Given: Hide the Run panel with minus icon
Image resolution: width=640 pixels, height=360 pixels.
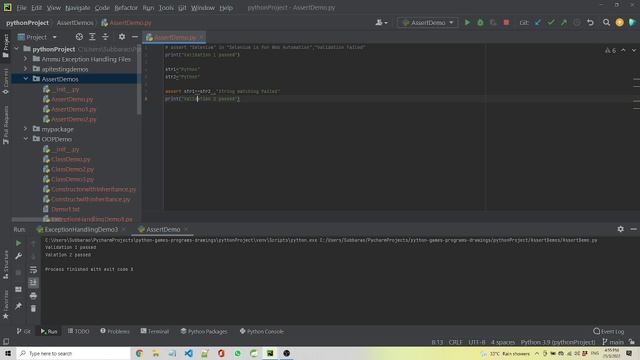Looking at the screenshot, I should coord(633,229).
